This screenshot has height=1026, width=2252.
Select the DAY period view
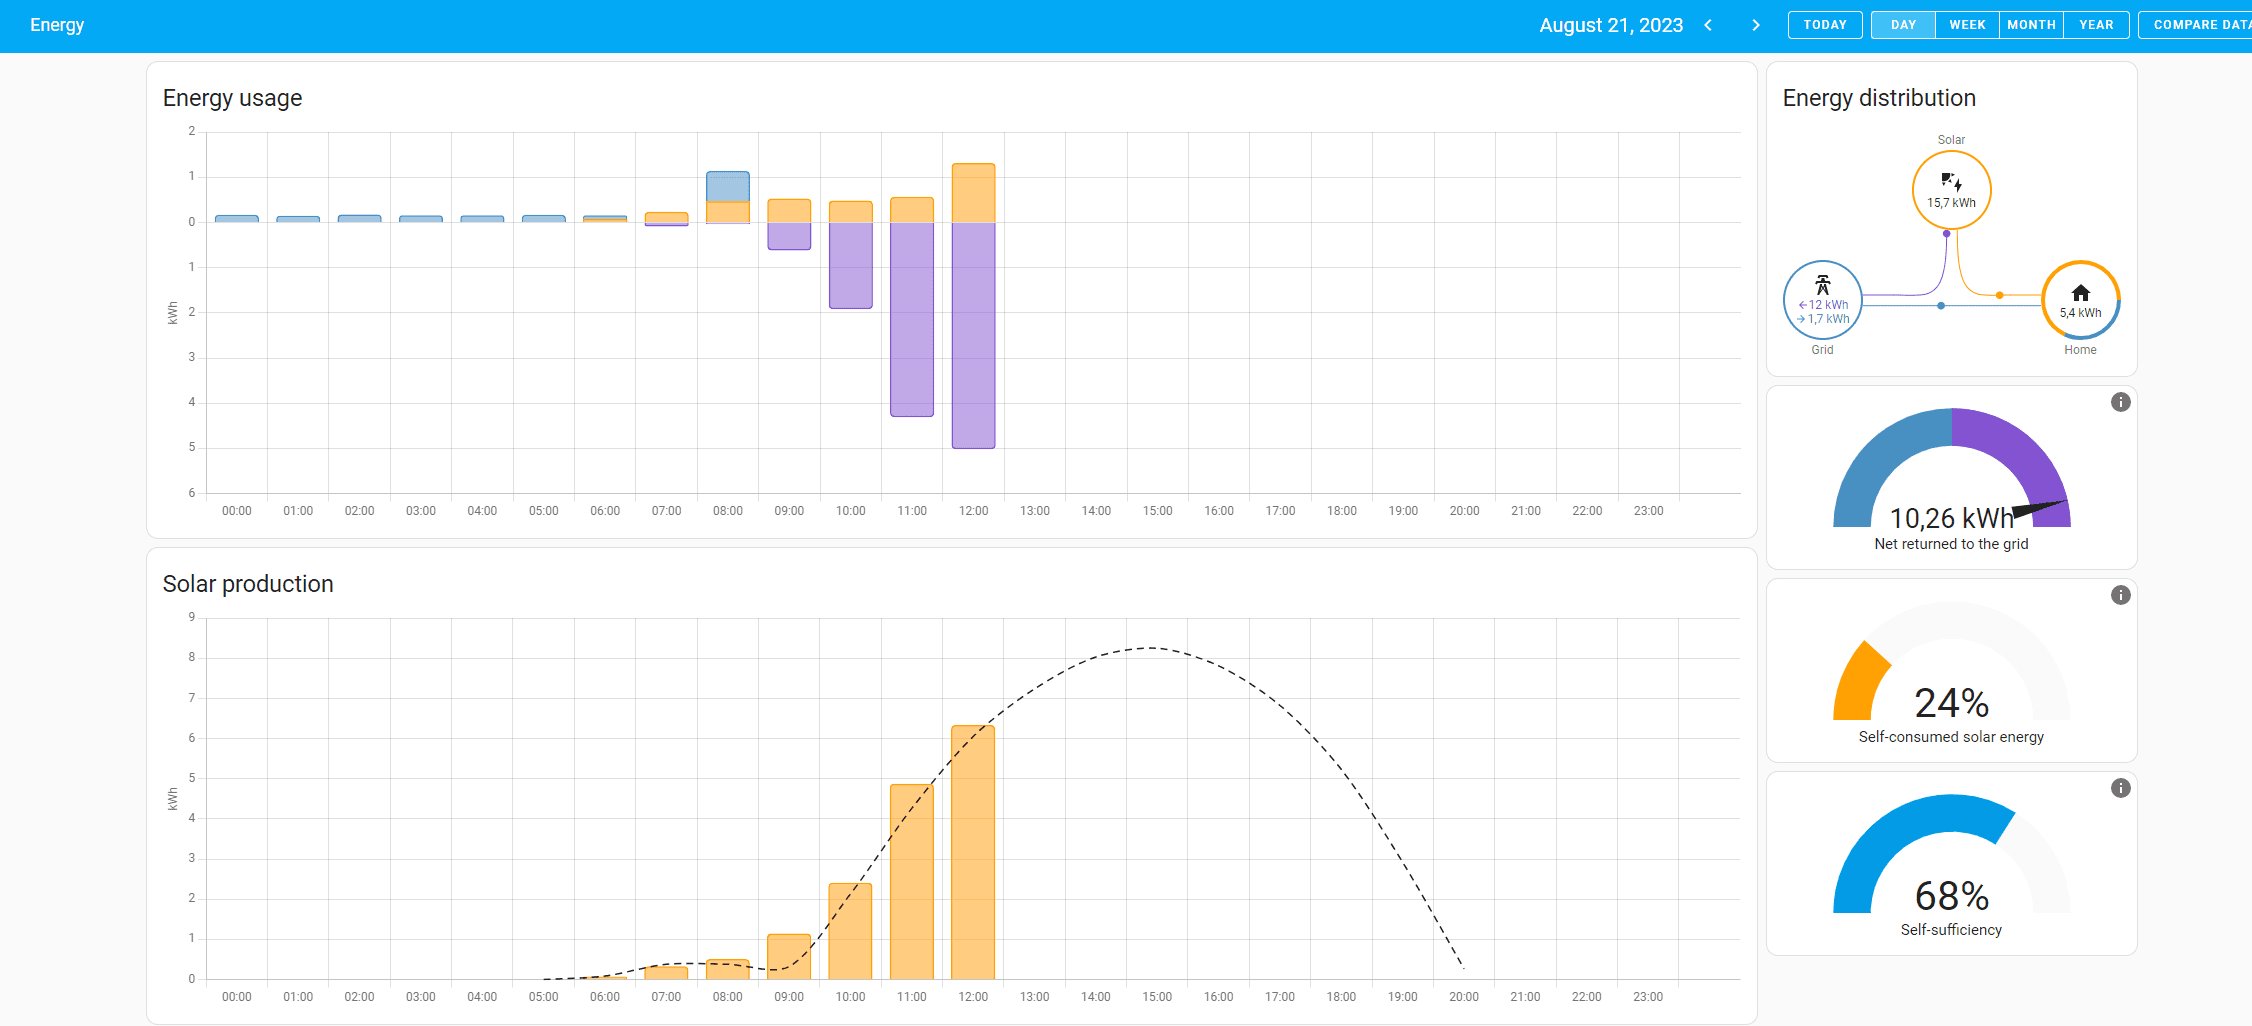(x=1903, y=25)
